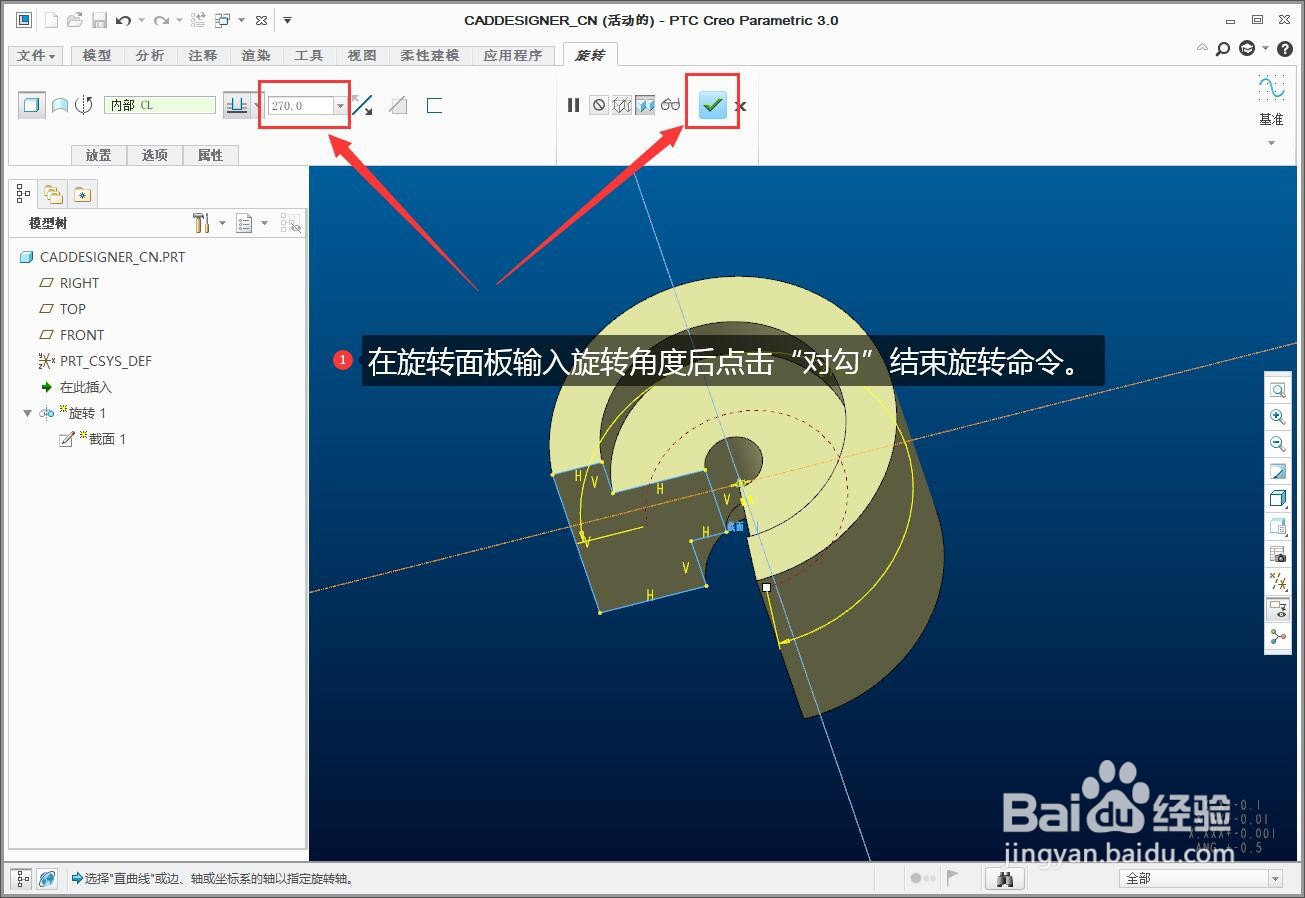Screen dimensions: 1305x898
Task: Enable the attached preview icon
Action: (645, 105)
